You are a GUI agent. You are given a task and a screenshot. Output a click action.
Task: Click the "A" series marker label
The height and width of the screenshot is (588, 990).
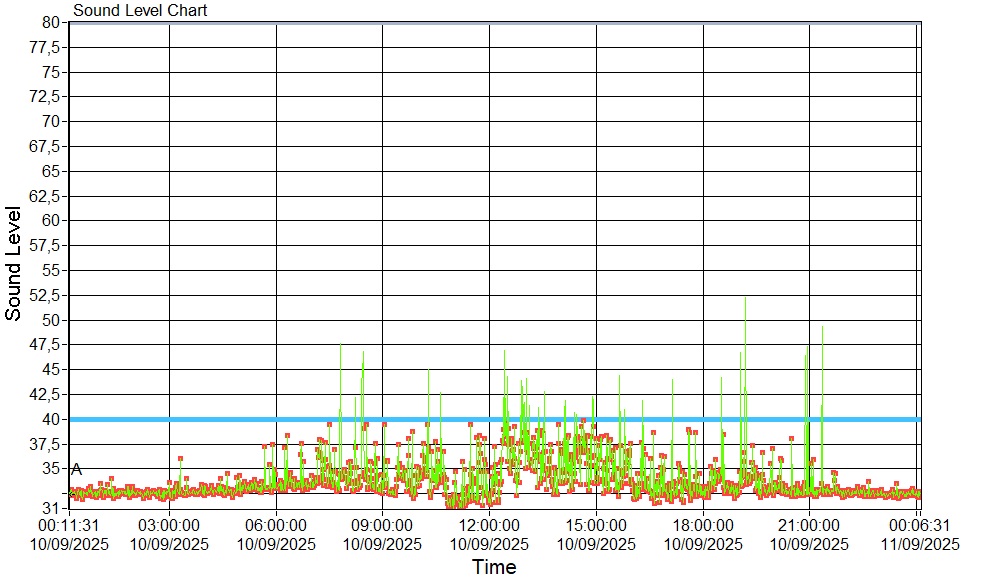(x=76, y=469)
